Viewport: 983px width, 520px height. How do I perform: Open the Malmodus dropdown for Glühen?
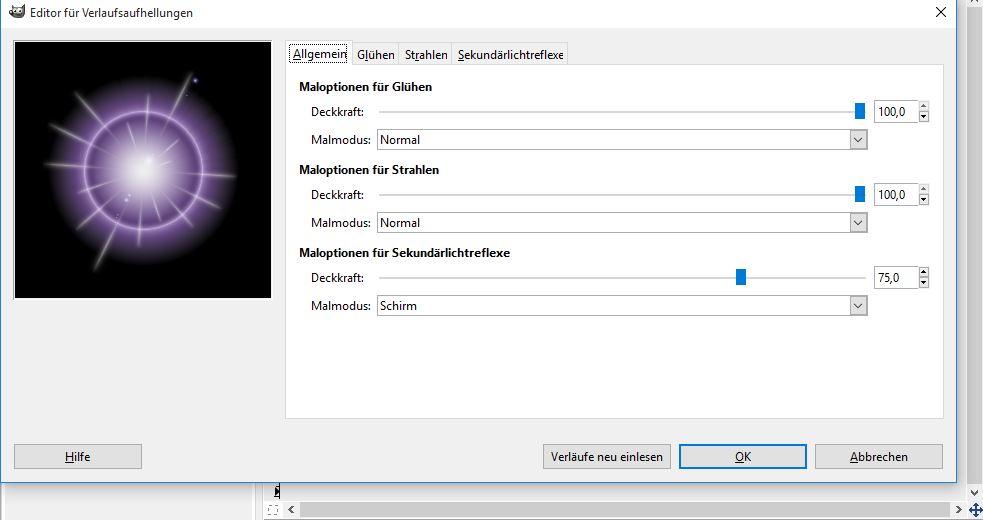pyautogui.click(x=622, y=140)
